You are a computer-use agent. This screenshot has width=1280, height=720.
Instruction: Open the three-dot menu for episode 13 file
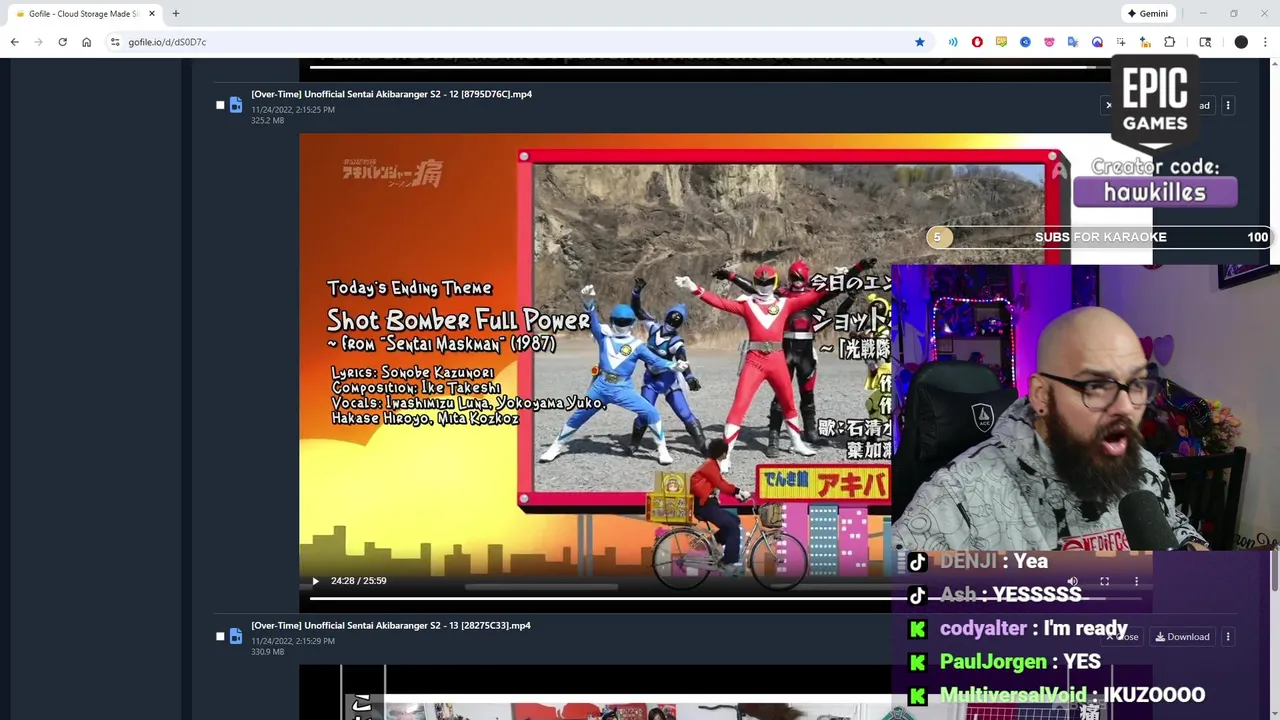point(1228,637)
